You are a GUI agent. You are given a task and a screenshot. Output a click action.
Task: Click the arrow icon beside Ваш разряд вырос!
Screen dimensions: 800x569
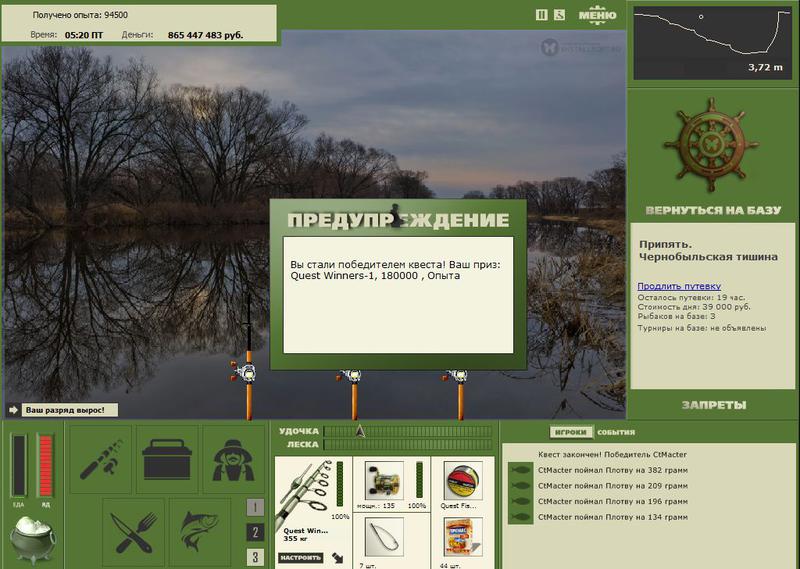(13, 410)
